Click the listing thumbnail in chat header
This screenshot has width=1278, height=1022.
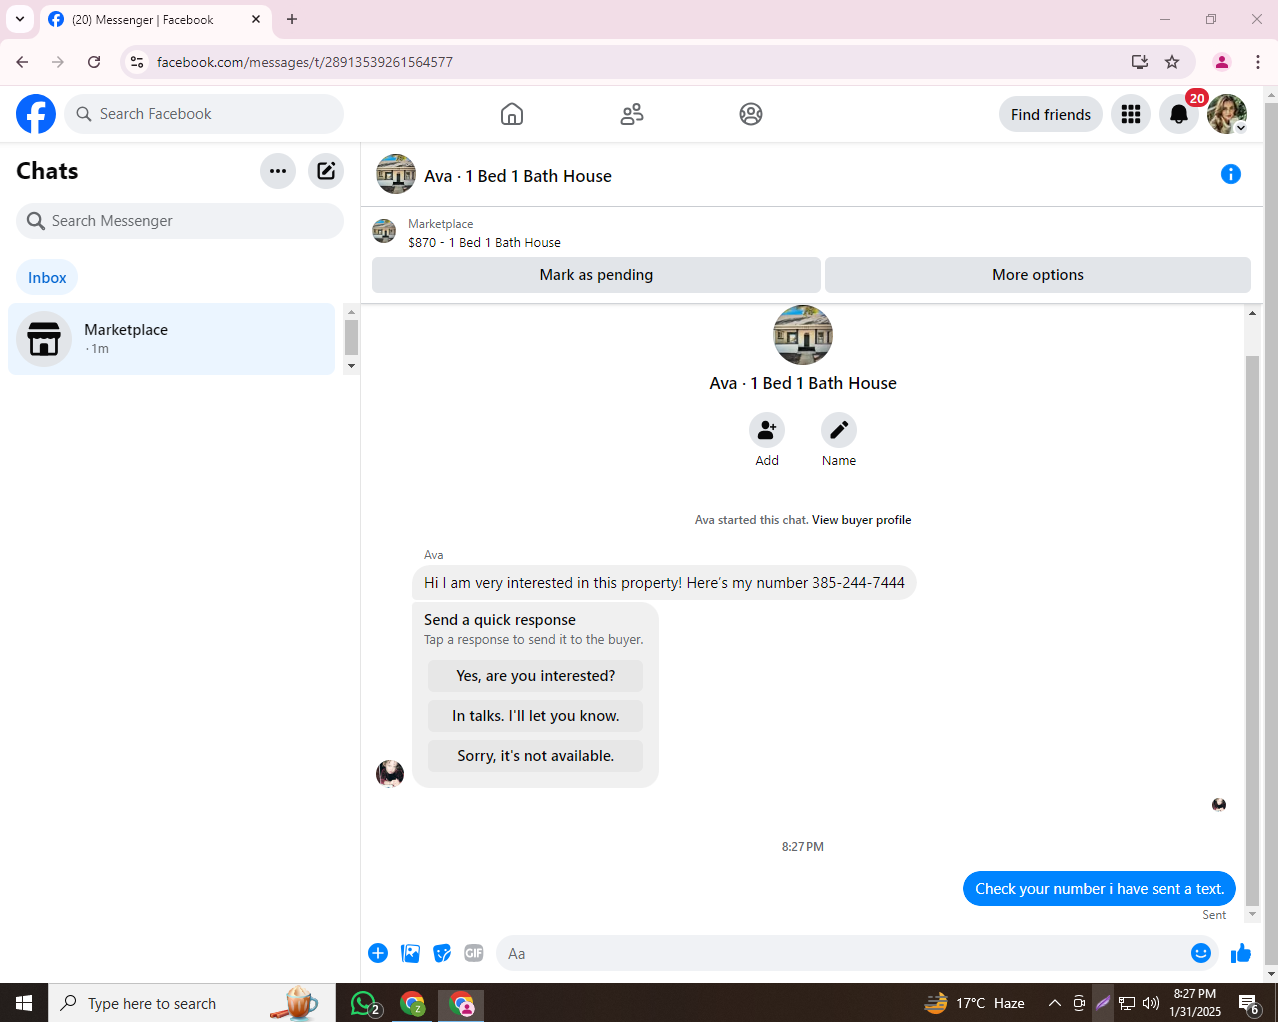[396, 174]
